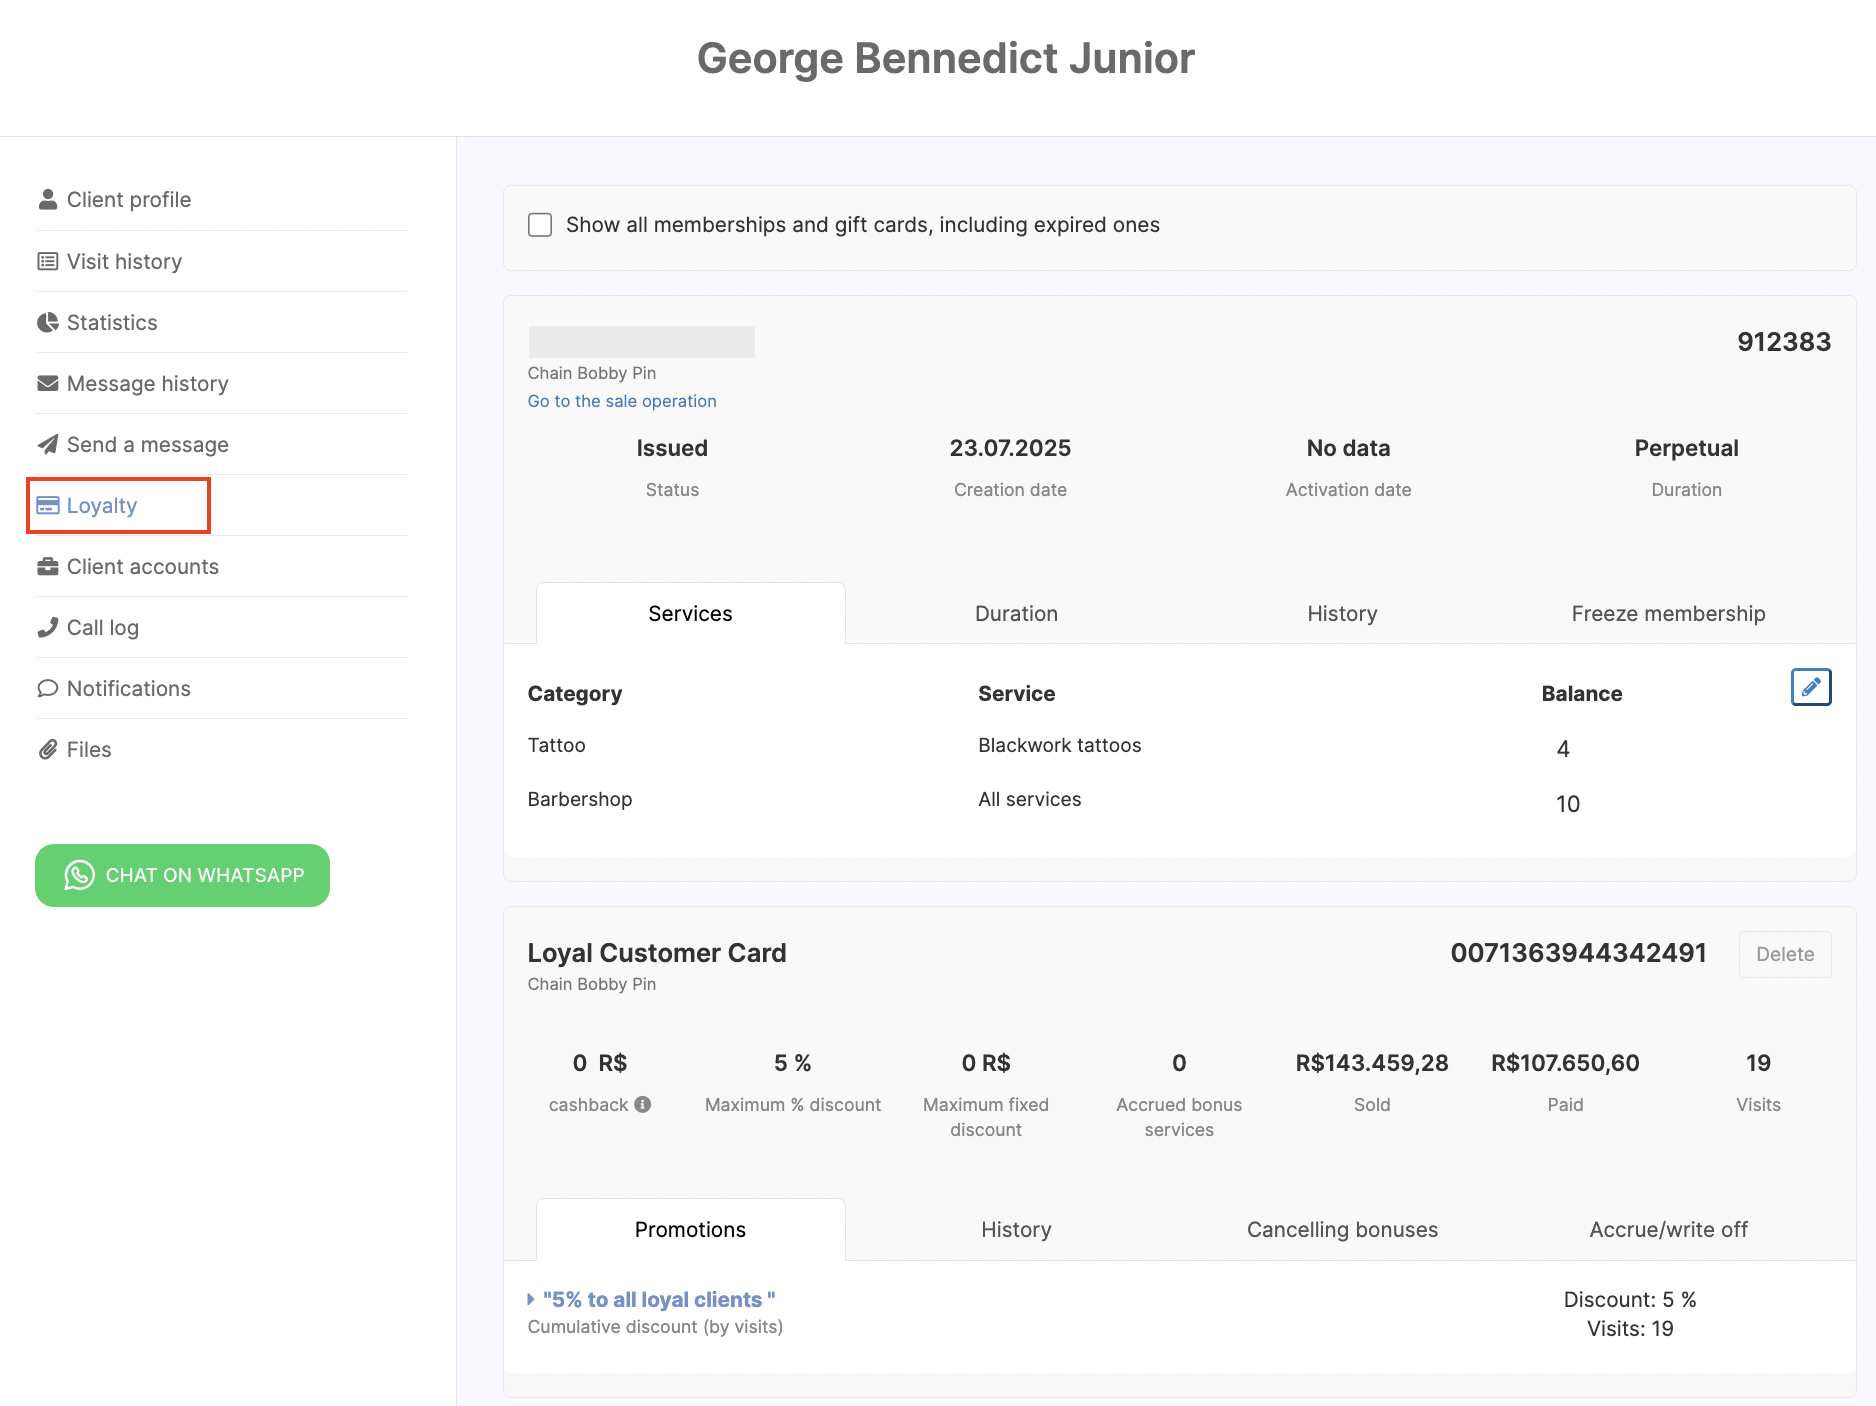The width and height of the screenshot is (1876, 1406).
Task: Click the Client profile person icon
Action: 47,200
